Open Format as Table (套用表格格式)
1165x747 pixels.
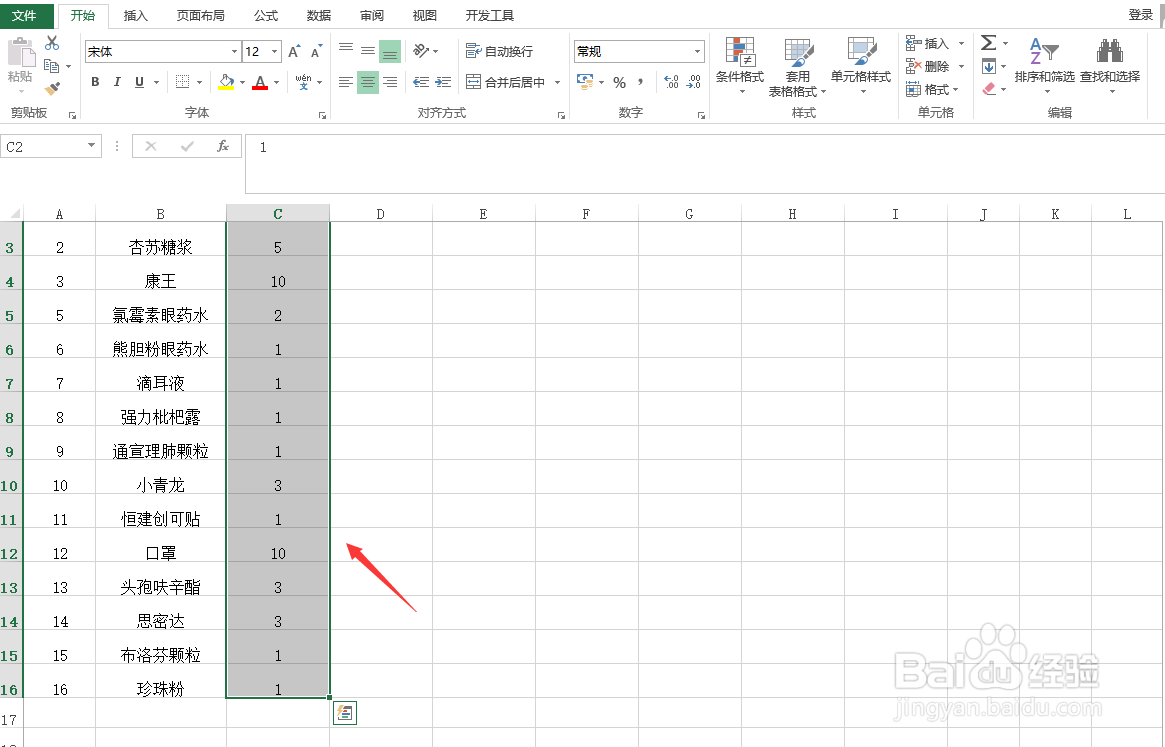point(797,67)
